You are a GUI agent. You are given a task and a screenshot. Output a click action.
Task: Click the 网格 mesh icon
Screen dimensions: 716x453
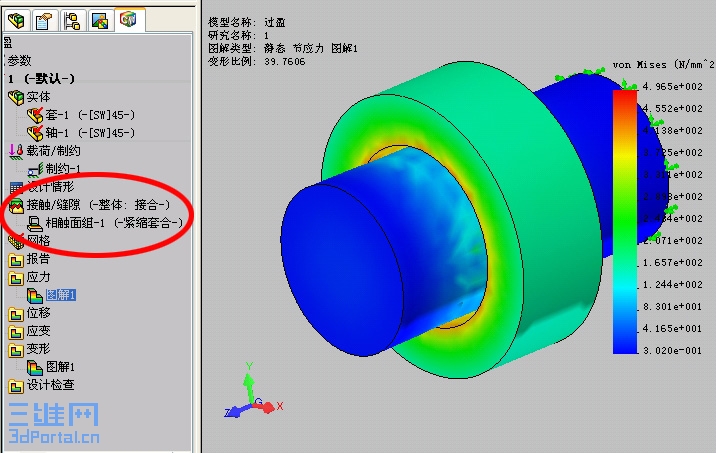click(16, 241)
